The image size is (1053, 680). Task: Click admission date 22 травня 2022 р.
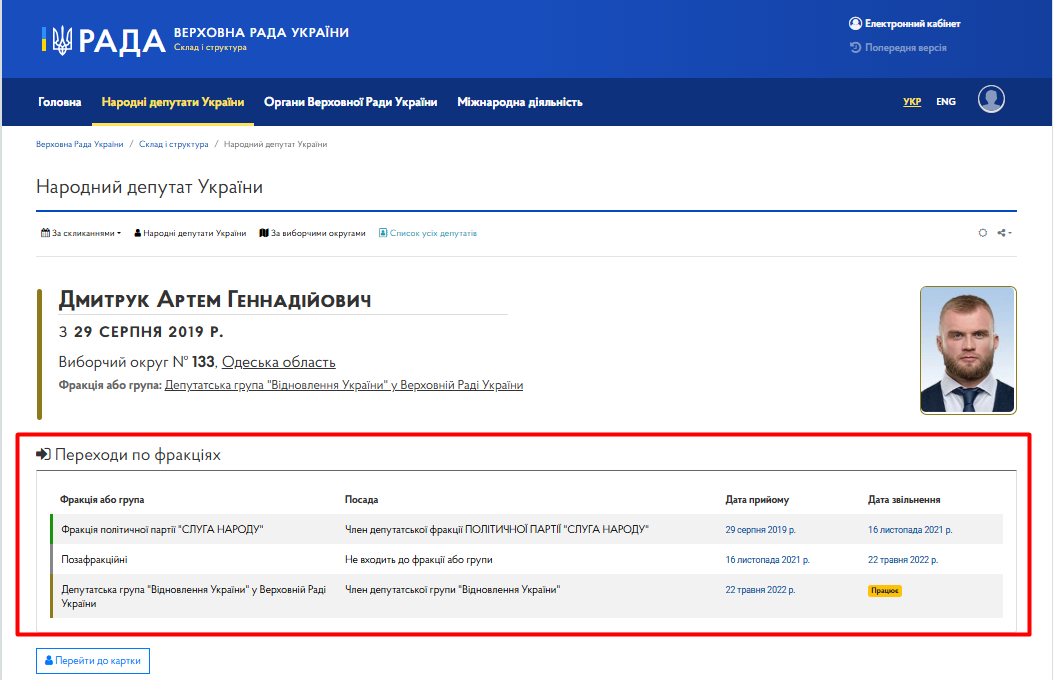[x=760, y=590]
